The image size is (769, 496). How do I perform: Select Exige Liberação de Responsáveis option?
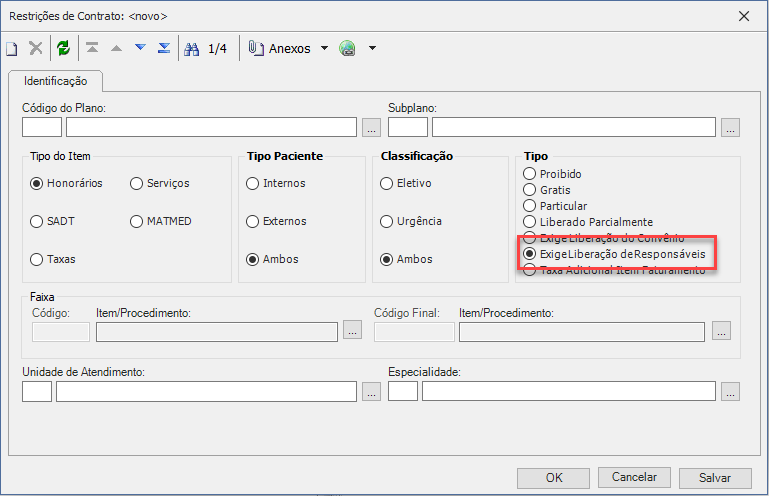click(x=614, y=254)
